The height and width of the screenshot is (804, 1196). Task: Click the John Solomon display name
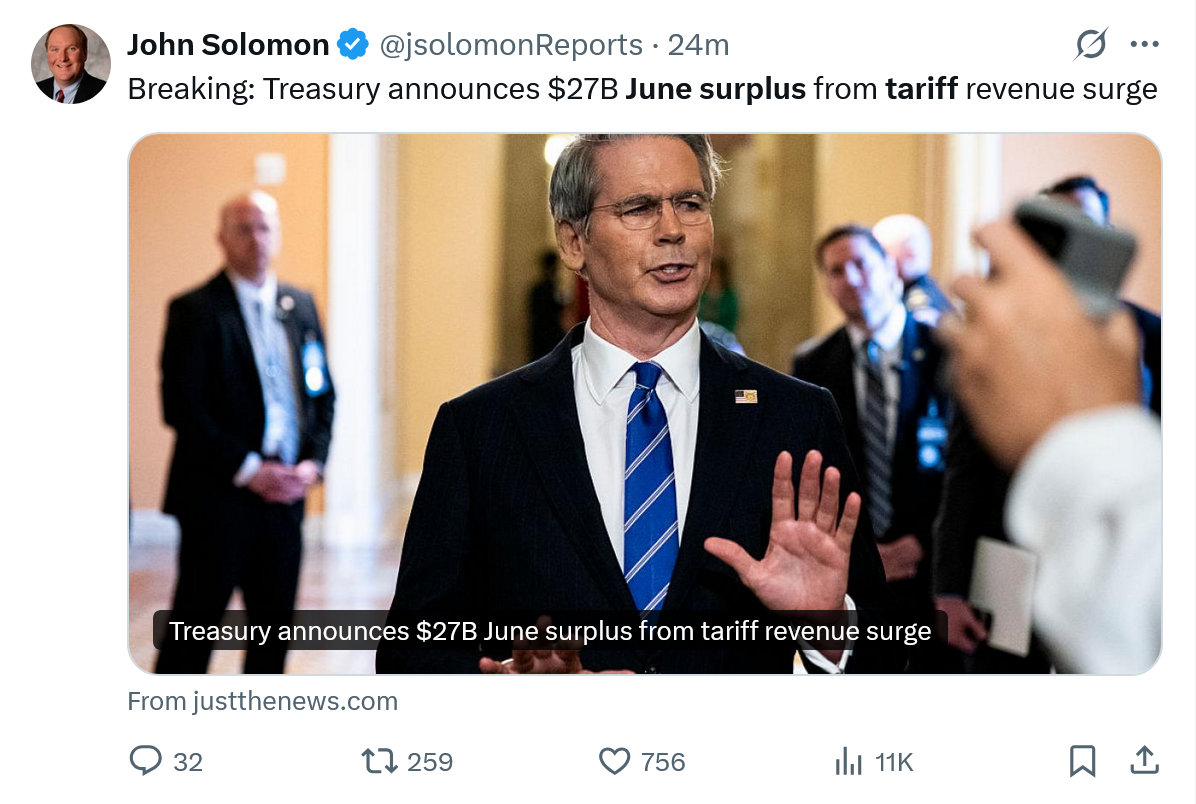click(228, 45)
